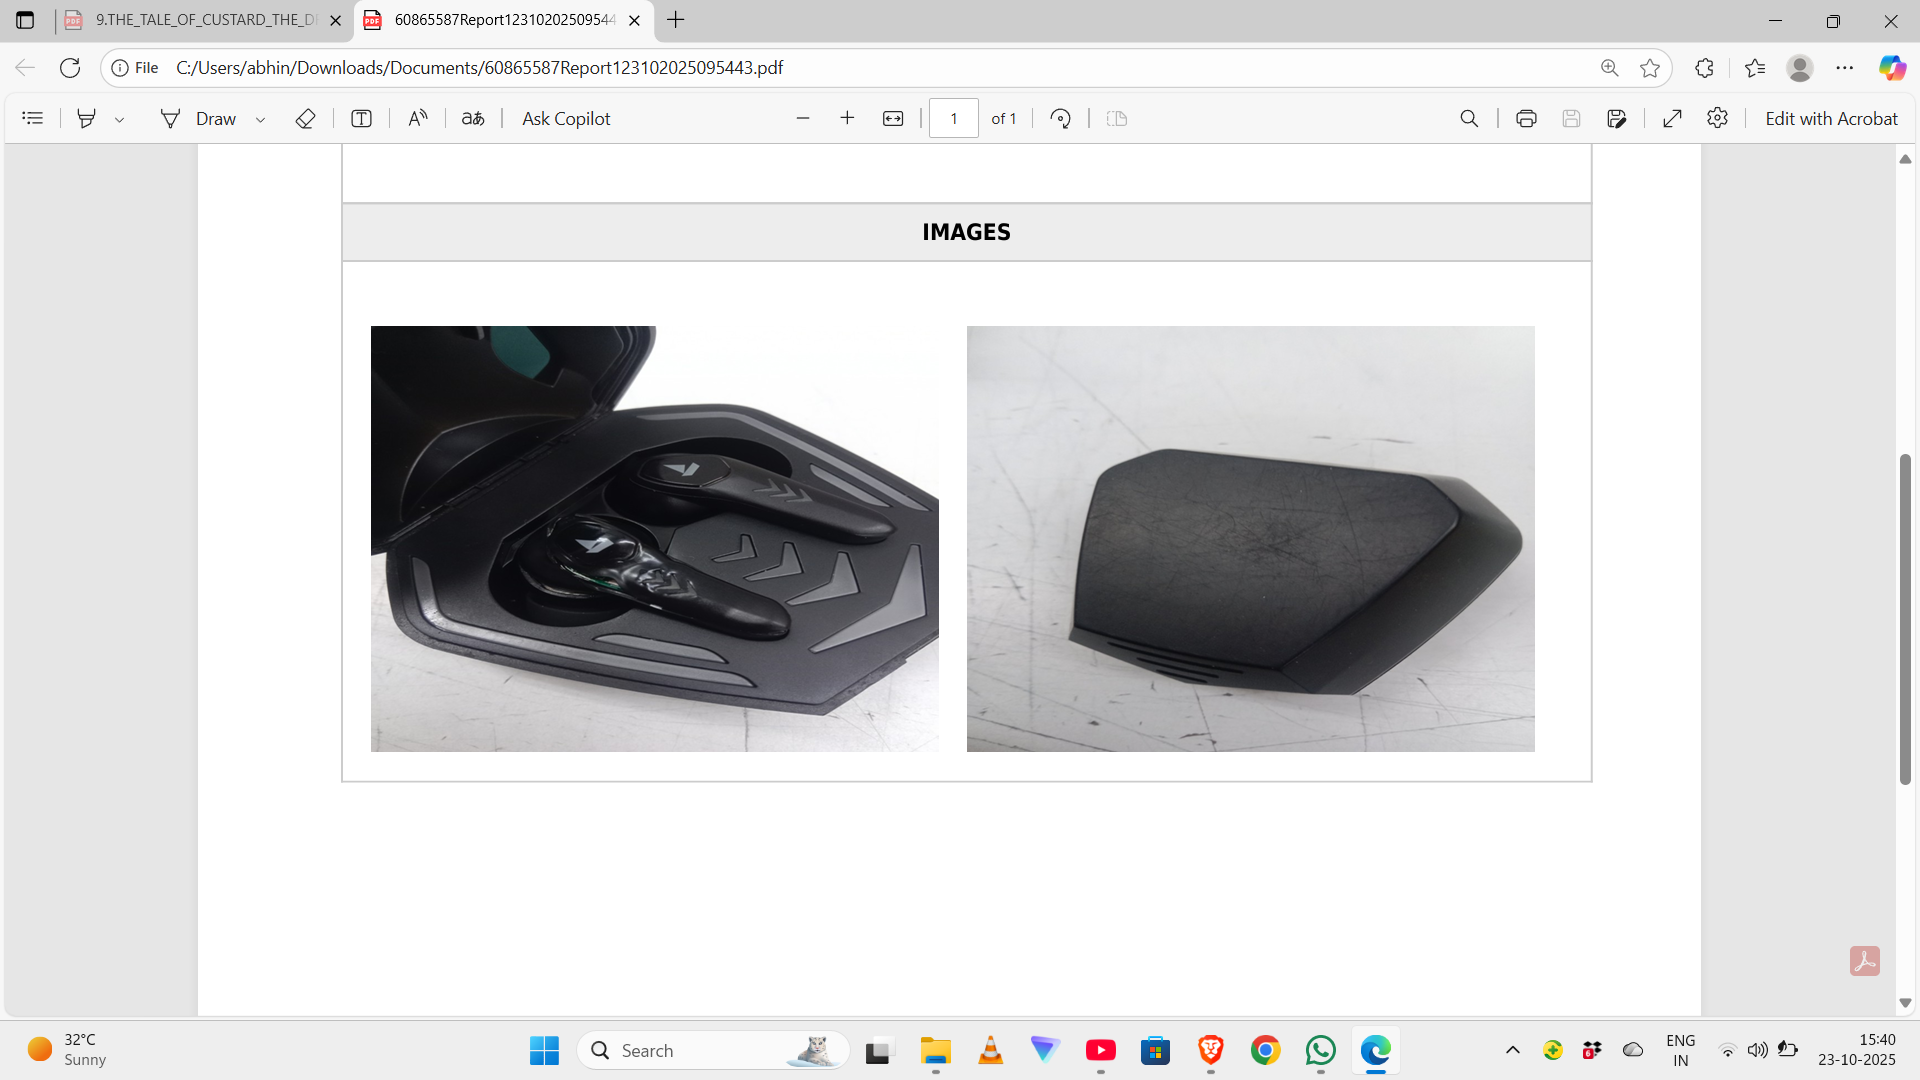The height and width of the screenshot is (1080, 1920).
Task: Expand the Draw options dropdown arrow
Action: pyautogui.click(x=260, y=119)
